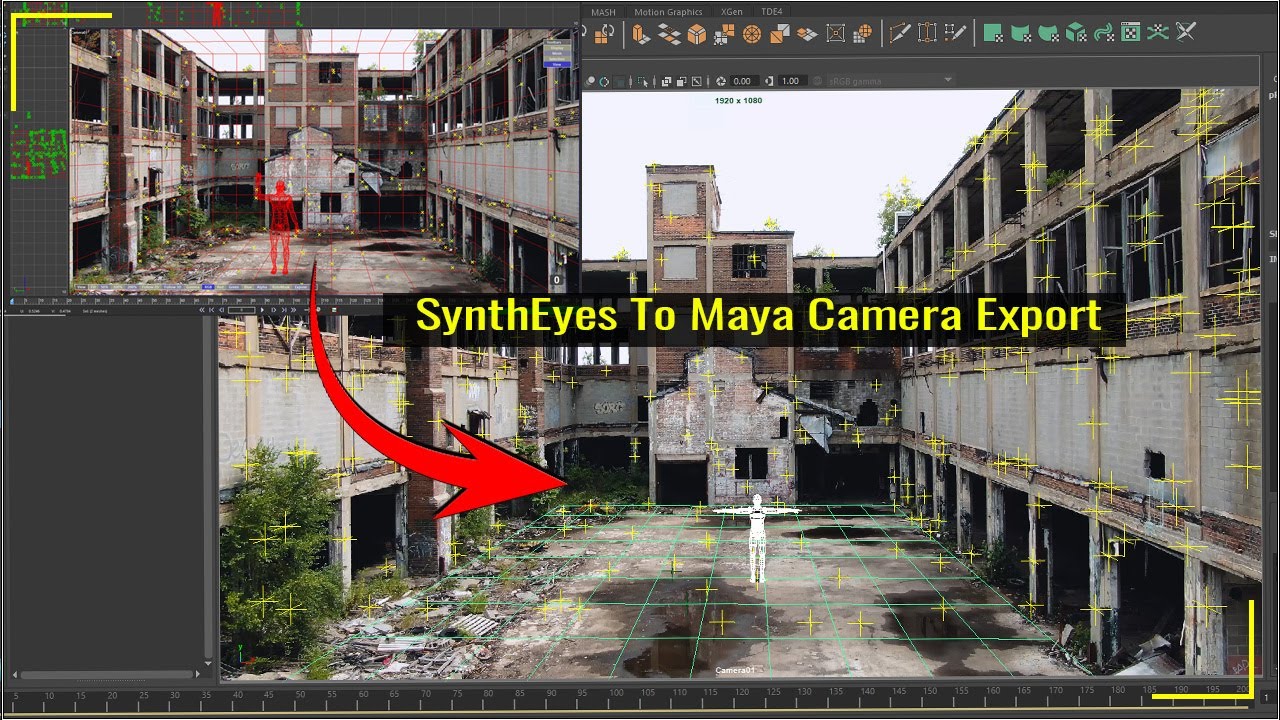Screen dimensions: 1280x720
Task: Click the exposure value field 0.00
Action: click(743, 81)
